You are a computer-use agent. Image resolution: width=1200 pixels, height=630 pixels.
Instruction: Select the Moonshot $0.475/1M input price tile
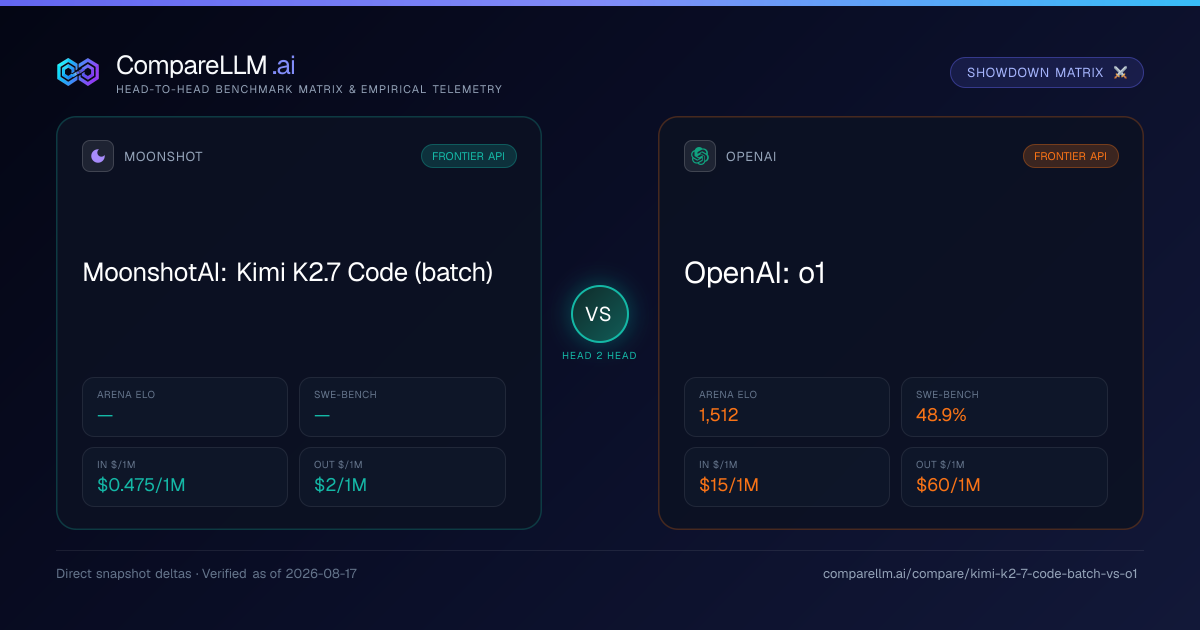click(x=185, y=477)
